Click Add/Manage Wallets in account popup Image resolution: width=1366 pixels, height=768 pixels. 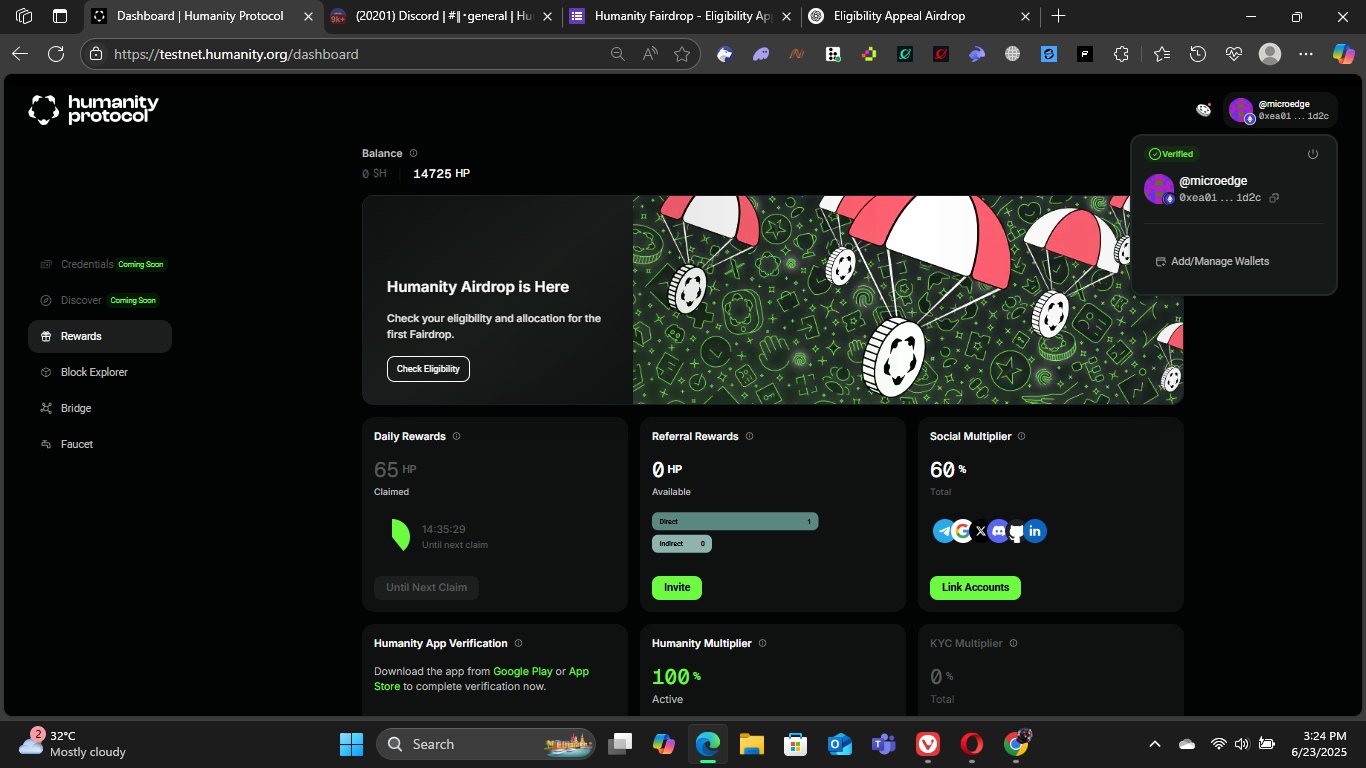tap(1212, 261)
